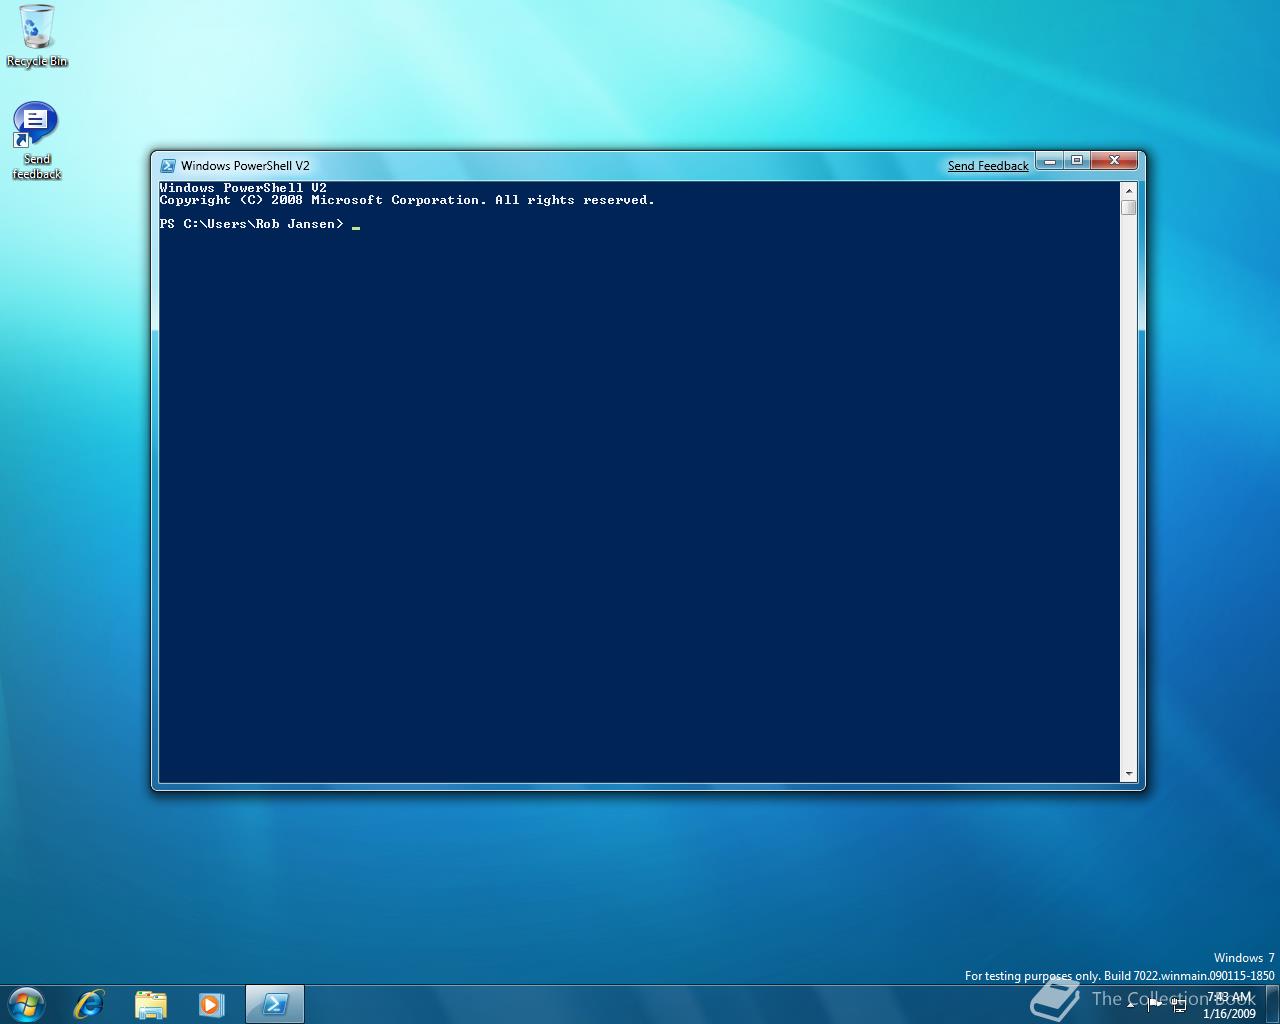Close the Windows PowerShell V2 window
The image size is (1280, 1024).
coord(1114,161)
